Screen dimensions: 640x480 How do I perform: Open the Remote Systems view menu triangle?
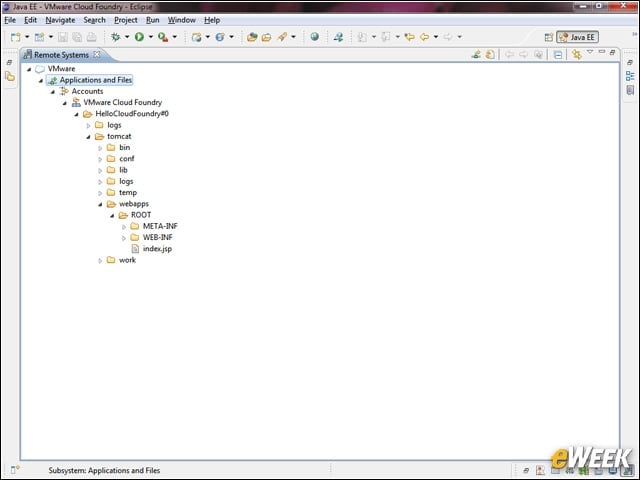coord(590,52)
